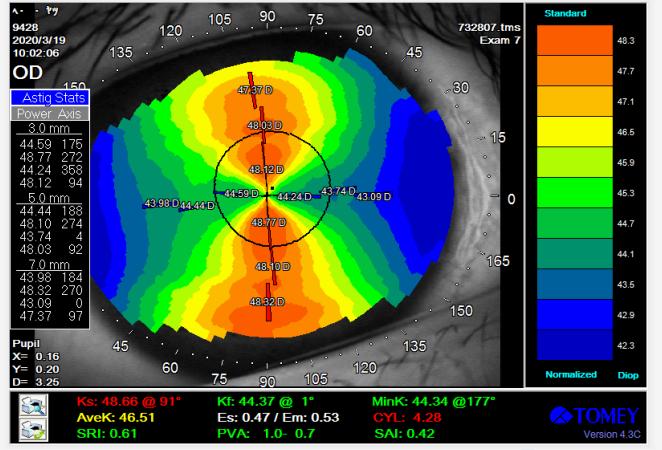Screen dimensions: 662x450
Task: Click the printer icon with green check
Action: pos(33,430)
